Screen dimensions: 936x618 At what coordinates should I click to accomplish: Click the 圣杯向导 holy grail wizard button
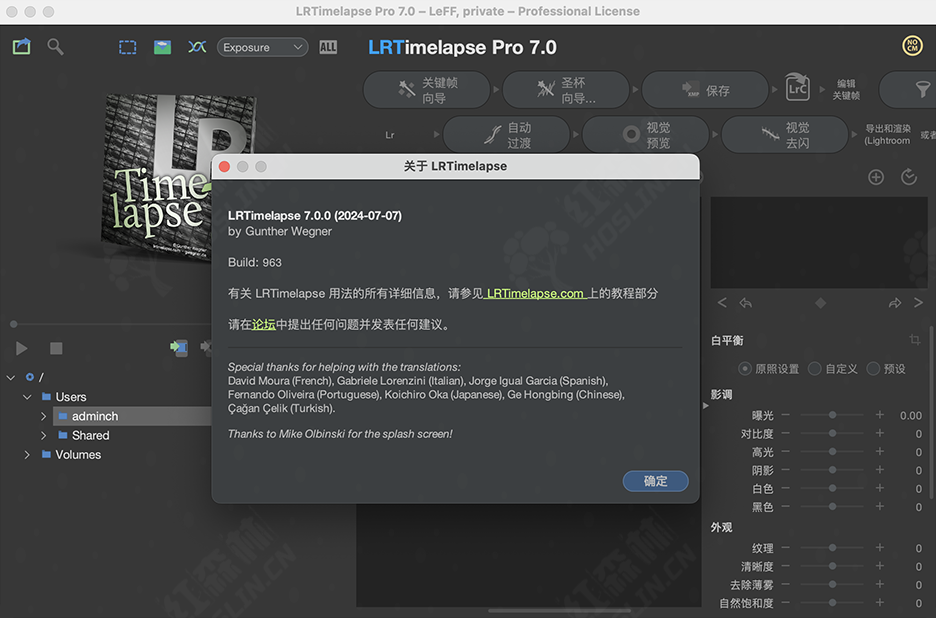coord(566,90)
